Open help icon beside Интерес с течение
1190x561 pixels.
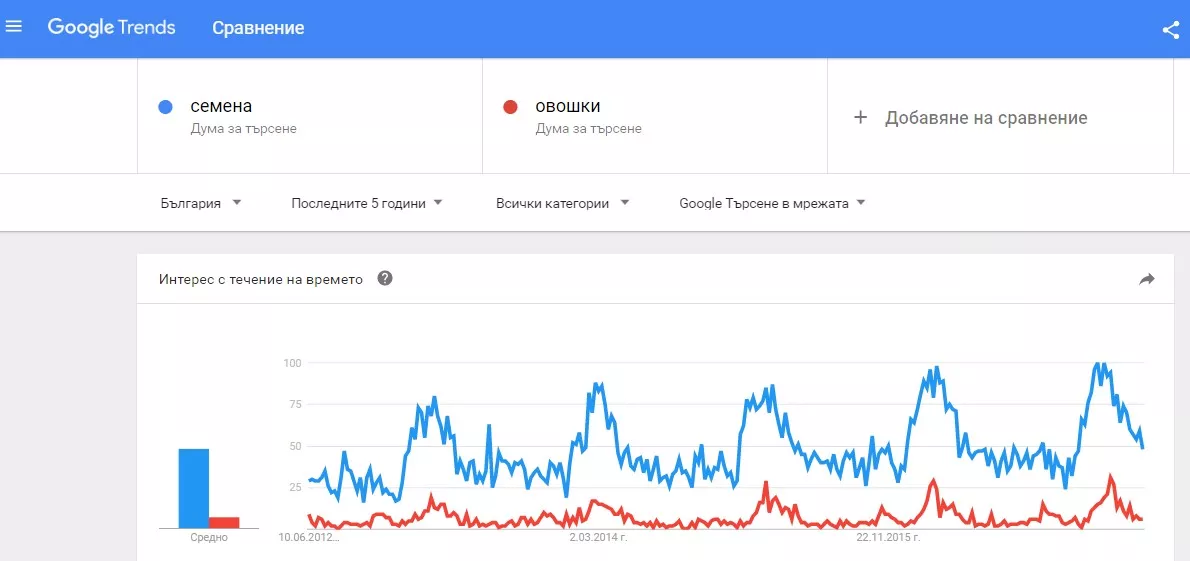(385, 278)
